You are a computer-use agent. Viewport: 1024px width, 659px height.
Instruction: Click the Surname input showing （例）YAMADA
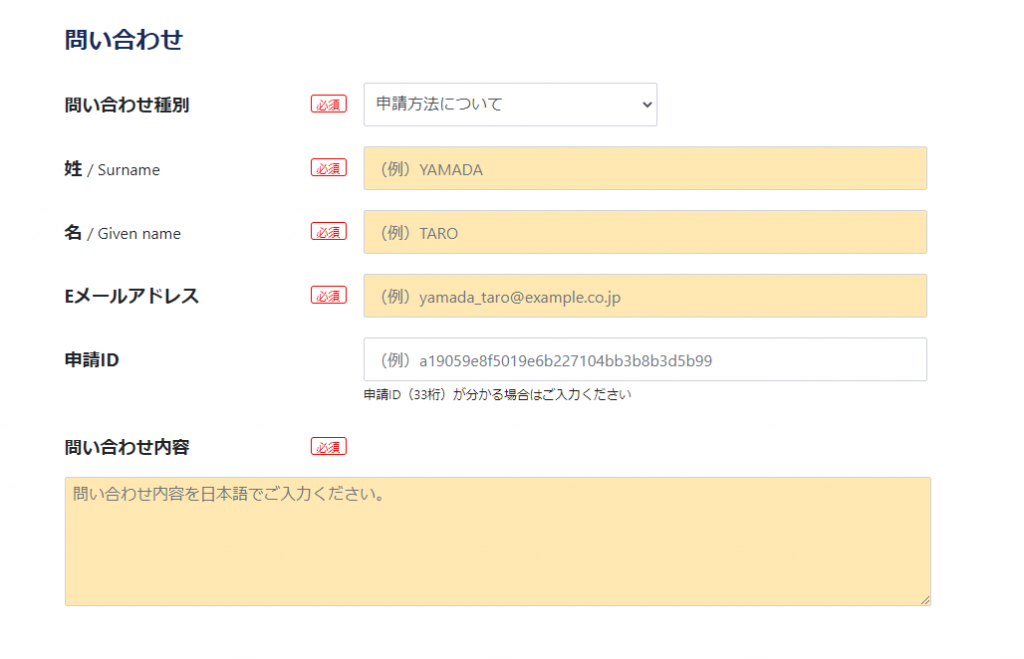tap(645, 168)
